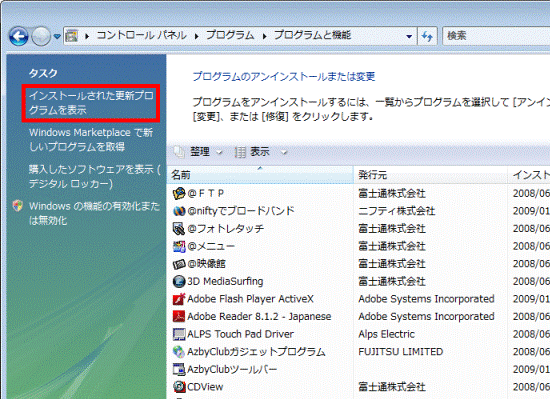Click the AzbyClubガジェットプログラム icon
The height and width of the screenshot is (399, 550).
tap(179, 352)
